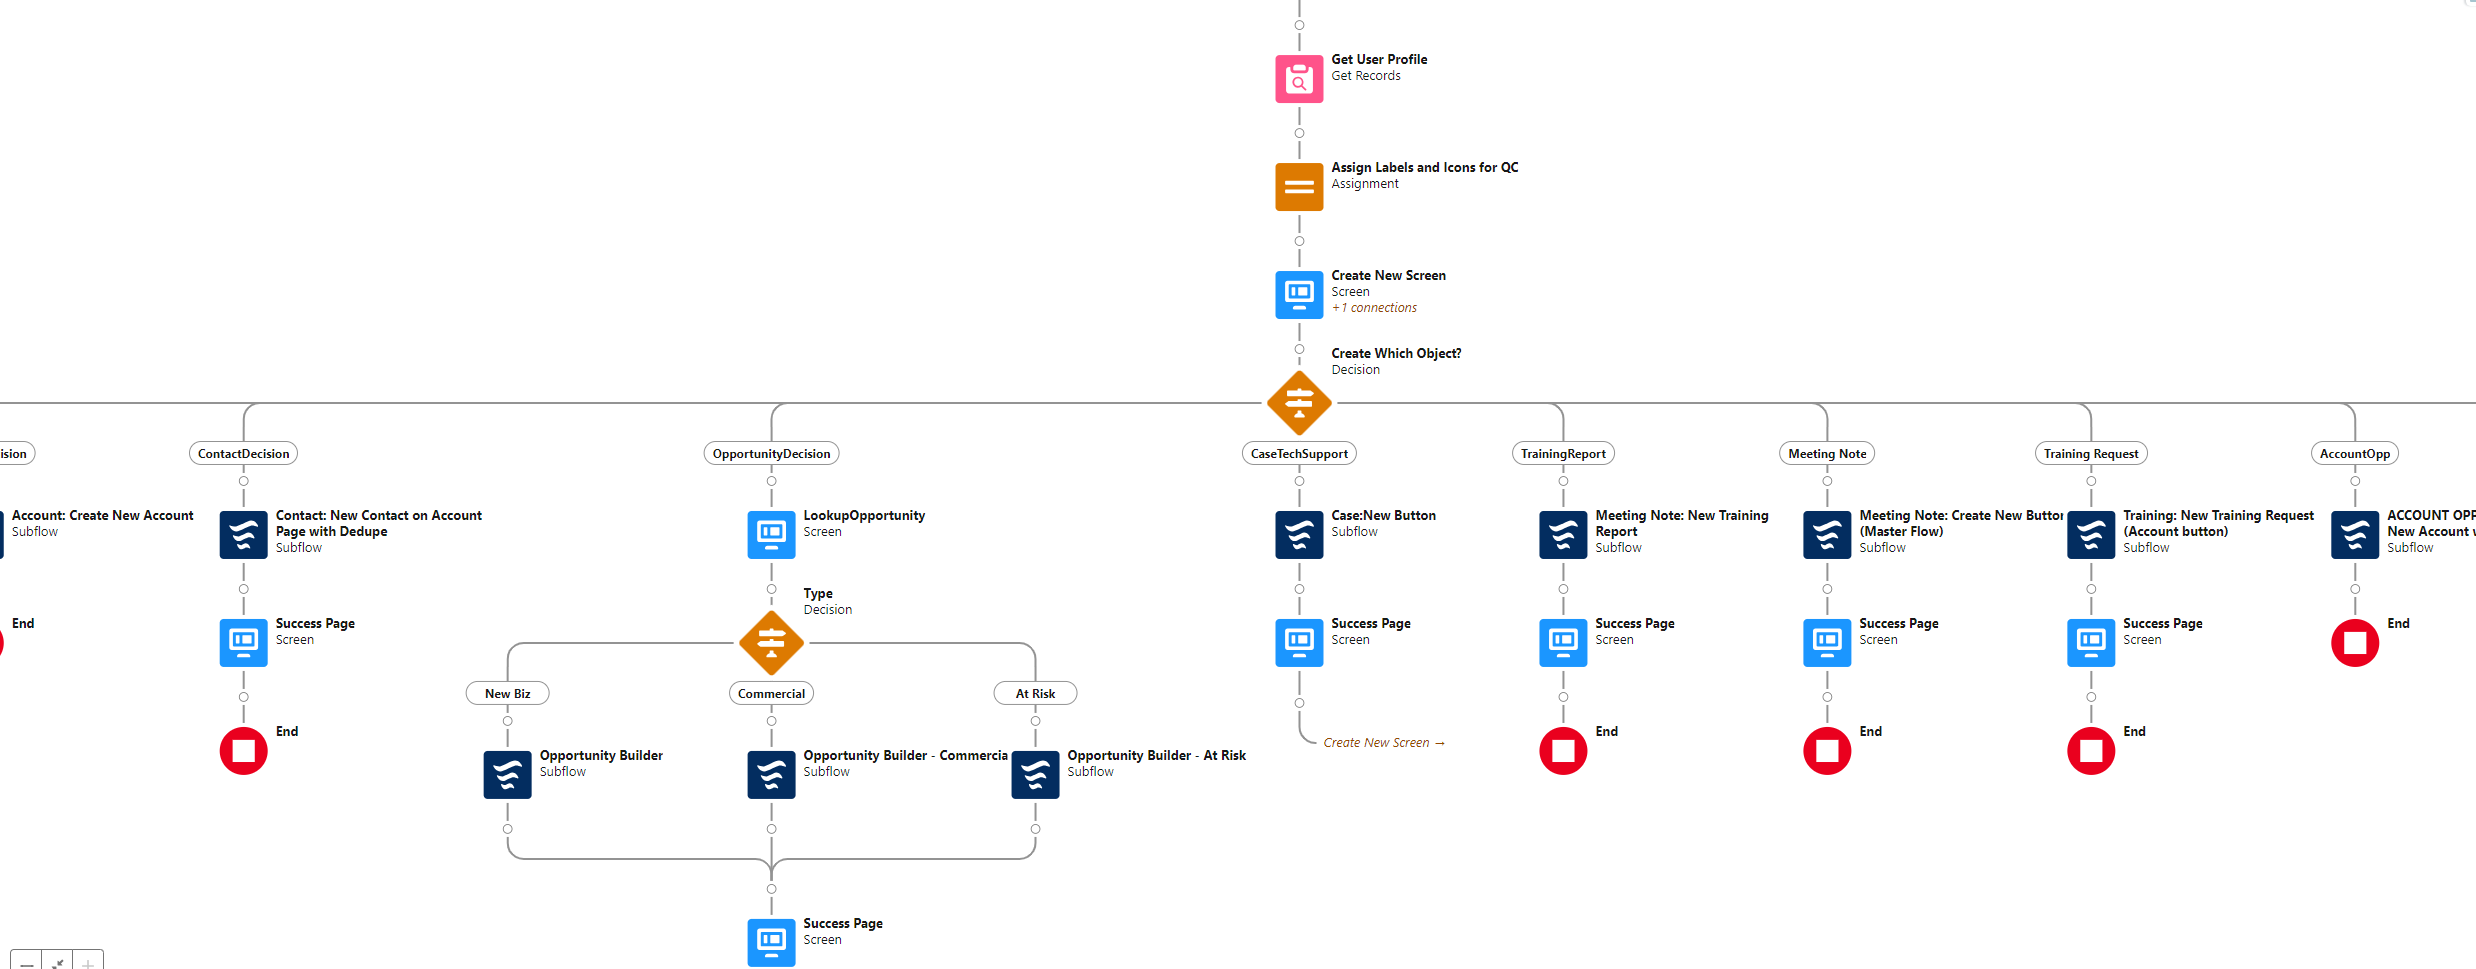The image size is (2476, 969).
Task: Click the Contact: New Contact on Account subflow icon
Action: pyautogui.click(x=243, y=535)
